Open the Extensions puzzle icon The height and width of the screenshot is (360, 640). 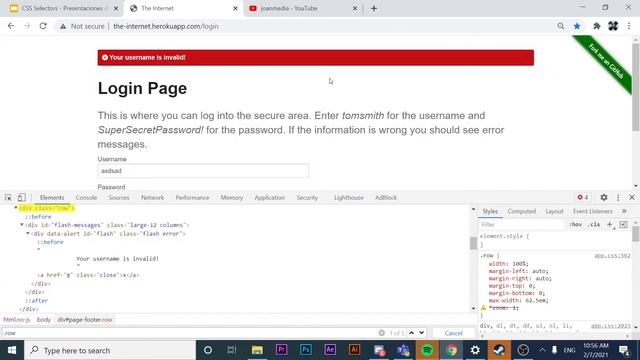click(x=597, y=26)
